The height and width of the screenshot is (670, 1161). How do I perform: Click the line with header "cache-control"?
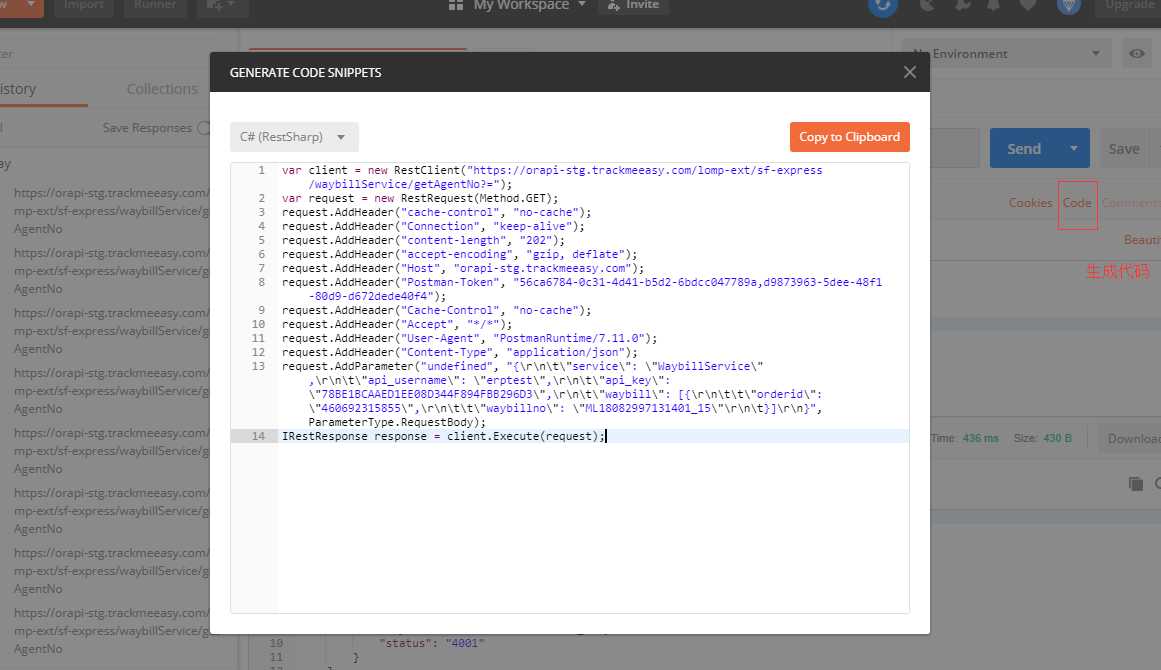[436, 212]
